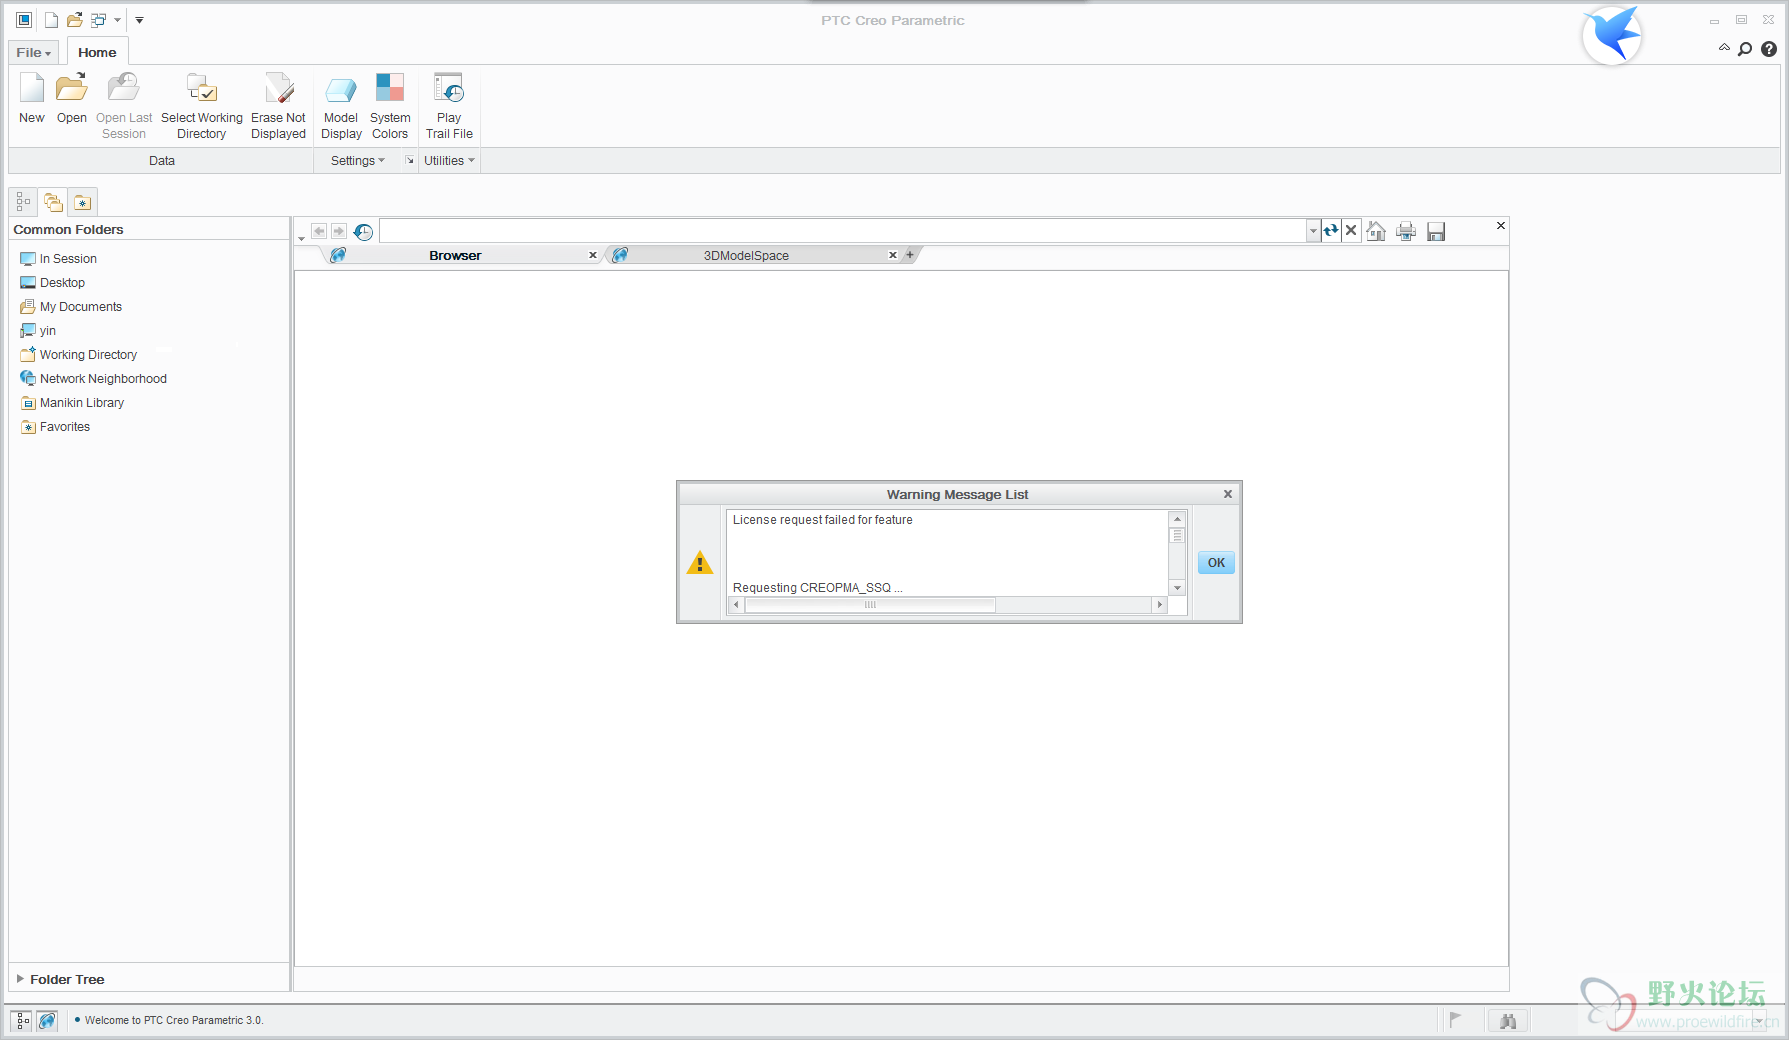The width and height of the screenshot is (1789, 1040).
Task: Open a file using the Open ribbon button
Action: click(71, 98)
